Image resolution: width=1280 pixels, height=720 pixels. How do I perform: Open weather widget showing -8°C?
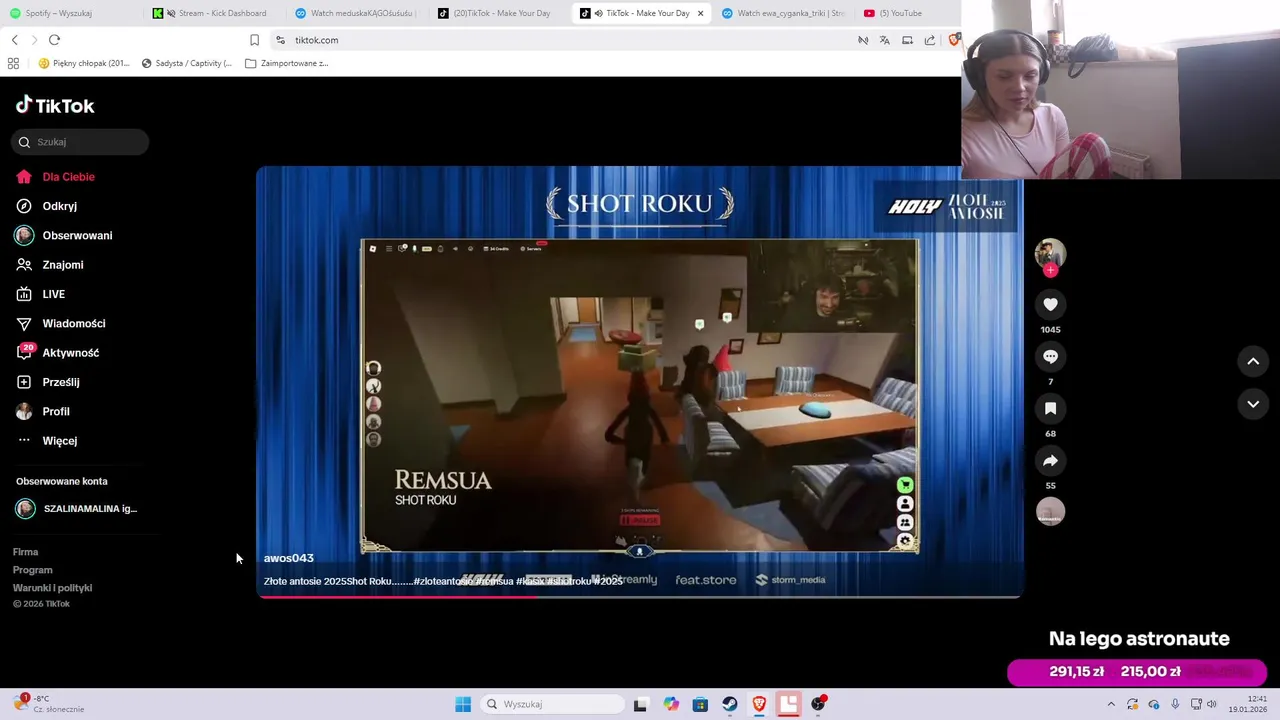tap(48, 704)
